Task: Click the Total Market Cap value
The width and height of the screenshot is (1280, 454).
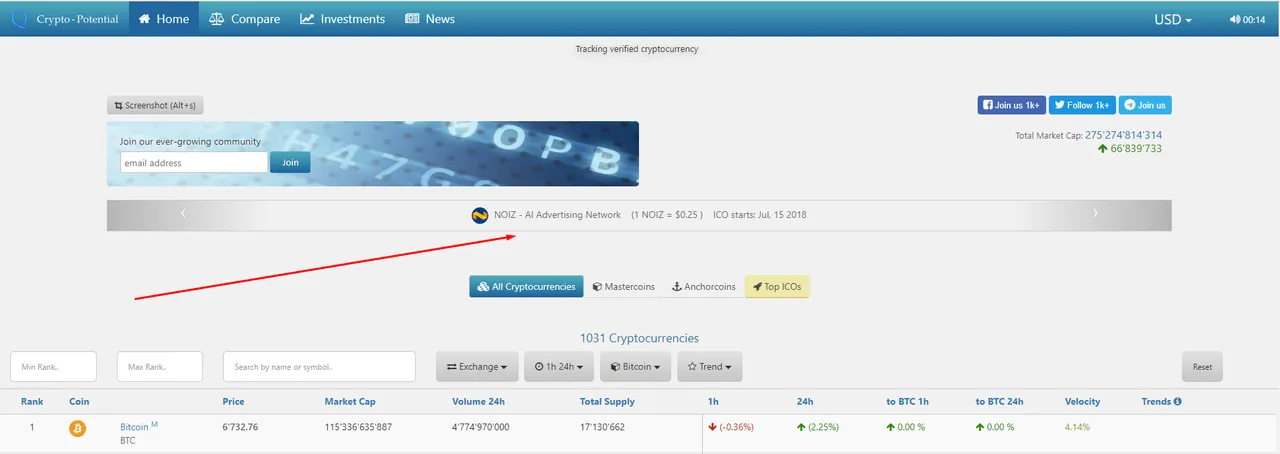Action: coord(1123,135)
